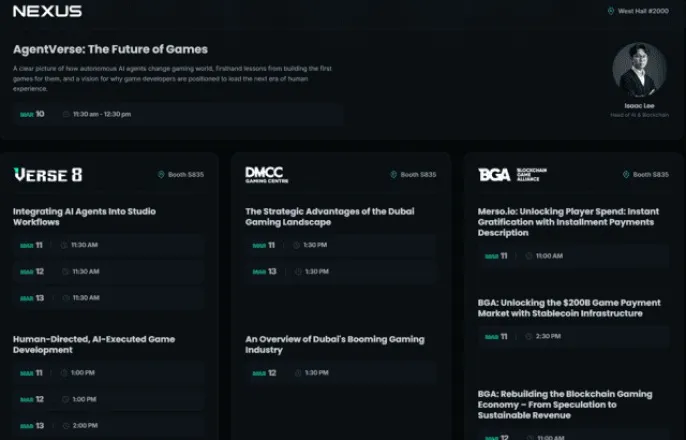
Task: Open Merso.io: Unlocking Player Spend session
Action: (568, 222)
